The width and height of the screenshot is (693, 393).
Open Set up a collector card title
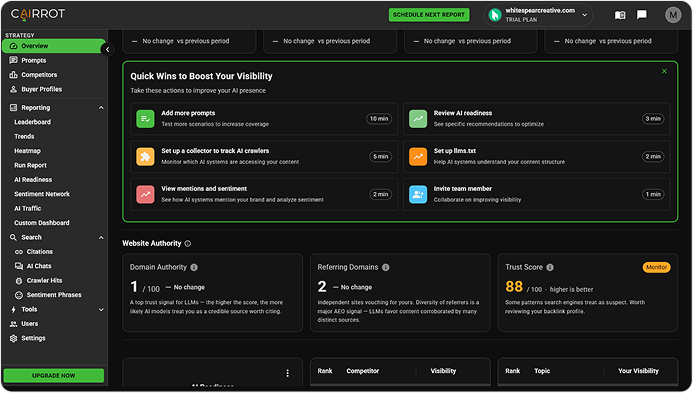tap(215, 151)
